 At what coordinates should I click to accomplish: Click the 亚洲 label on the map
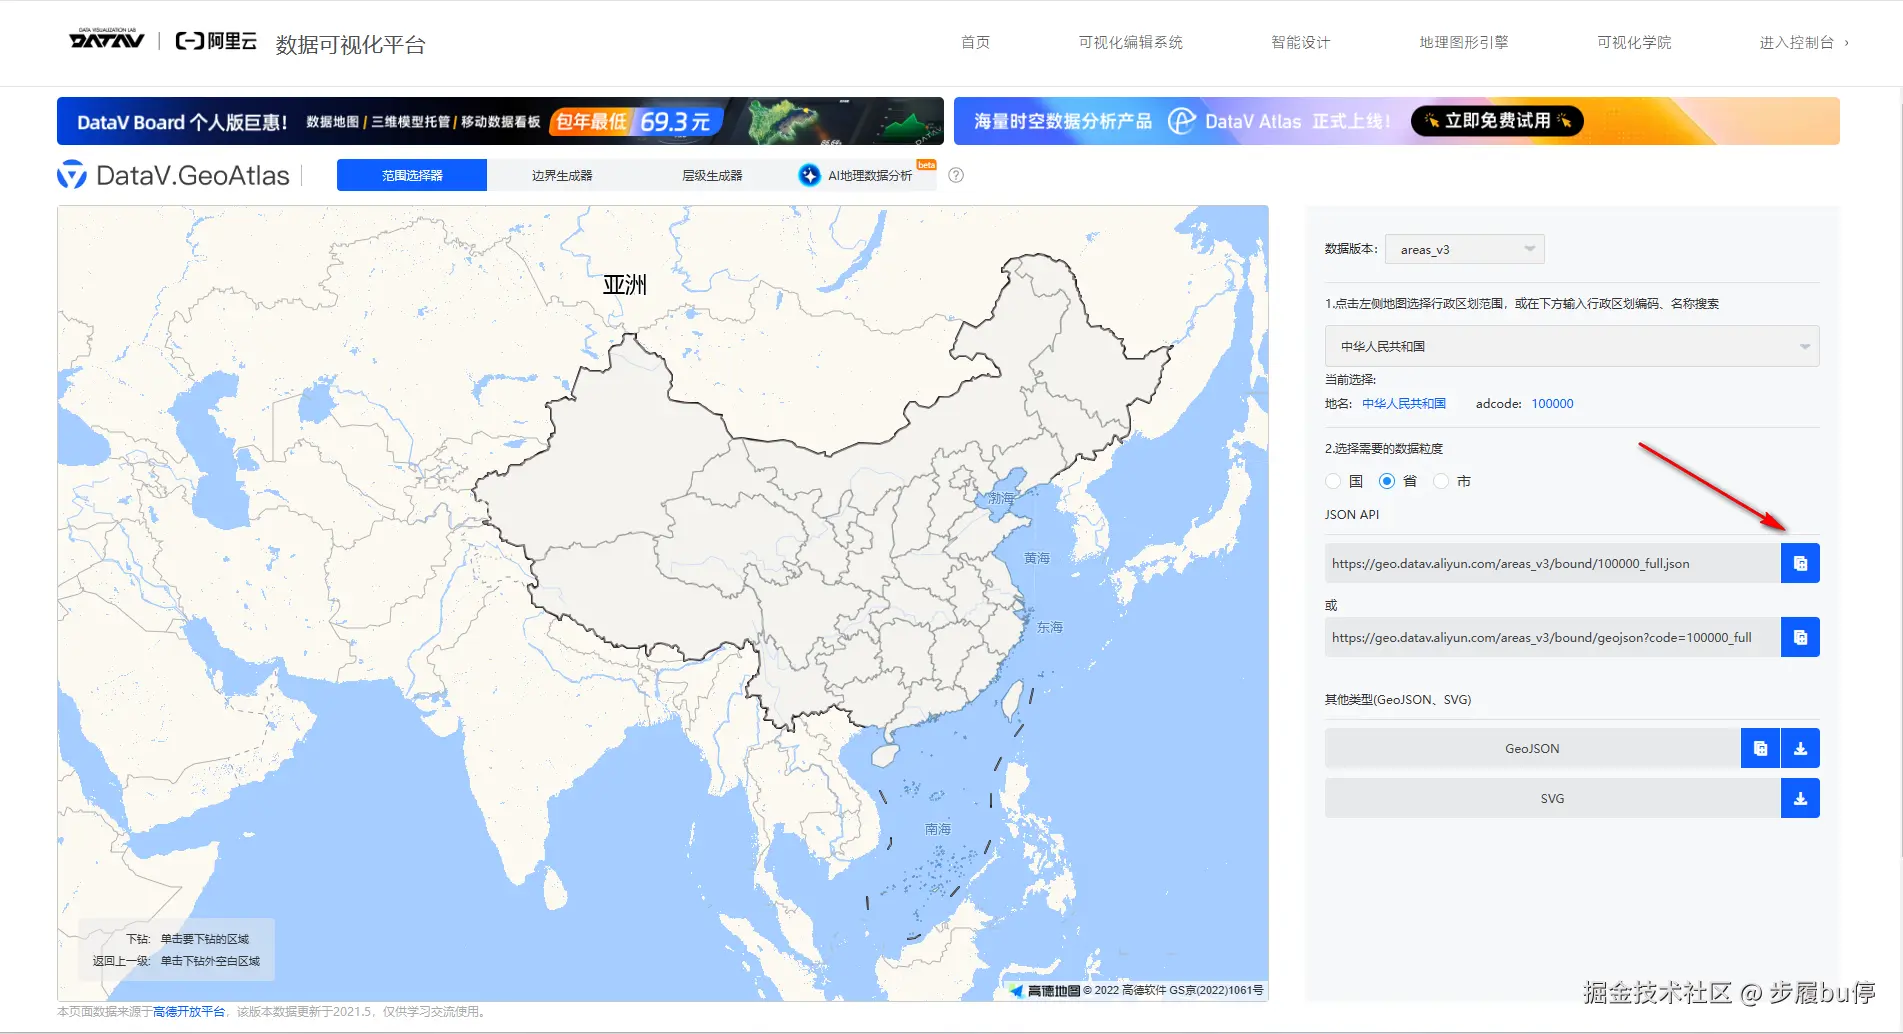tap(625, 285)
